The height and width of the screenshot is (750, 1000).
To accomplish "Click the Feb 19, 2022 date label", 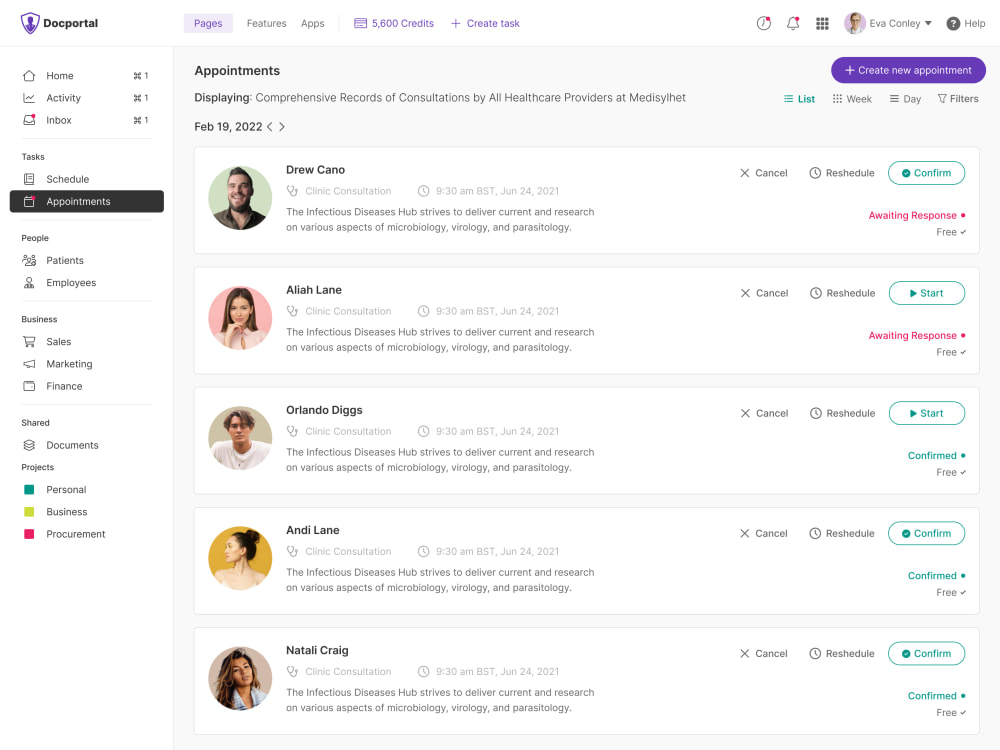I will click(228, 127).
